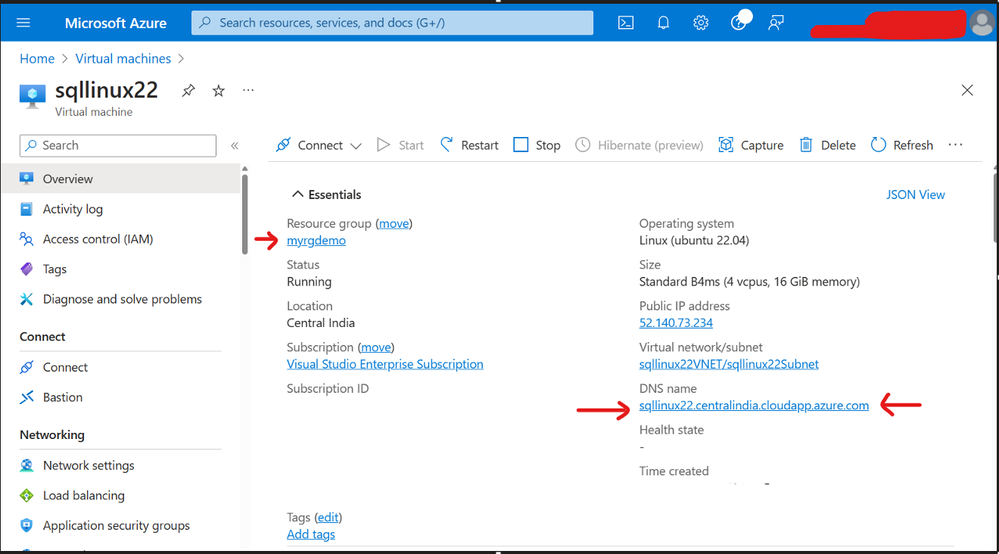Refresh the VM overview
Screen dimensions: 999x554
(x=902, y=145)
